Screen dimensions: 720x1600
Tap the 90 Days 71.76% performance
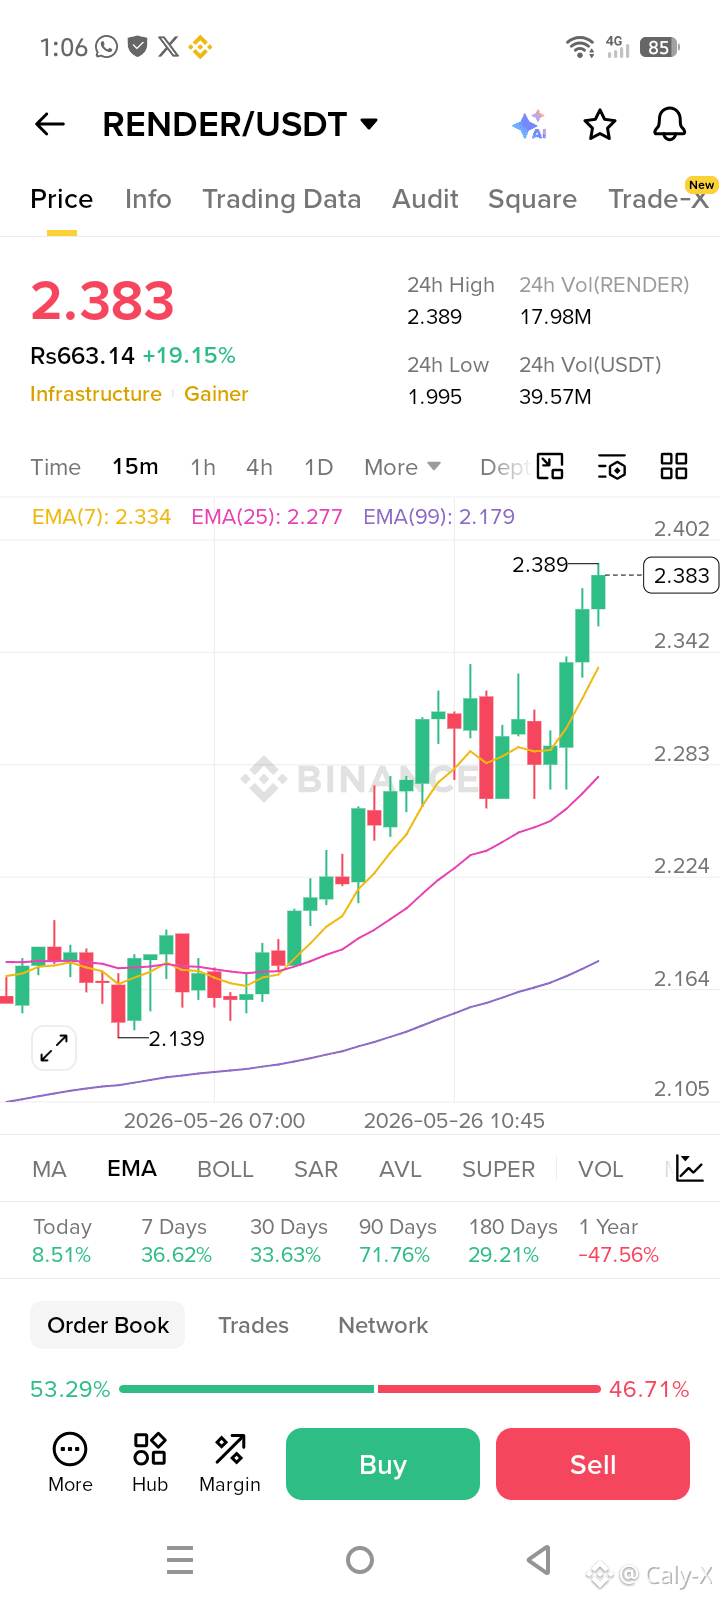click(x=397, y=1241)
